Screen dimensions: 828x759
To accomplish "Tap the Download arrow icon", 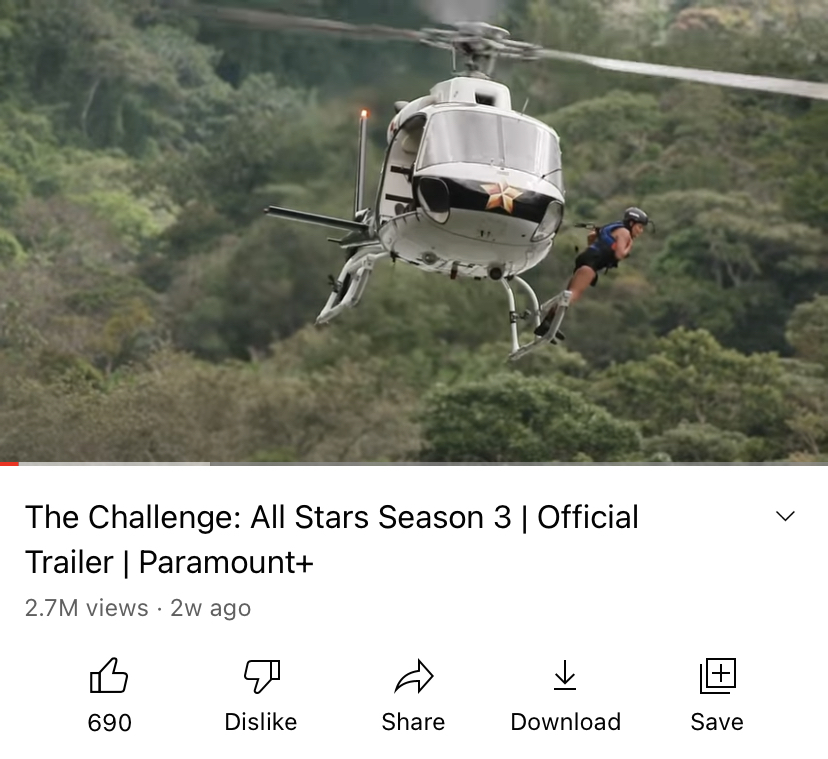I will pyautogui.click(x=565, y=675).
